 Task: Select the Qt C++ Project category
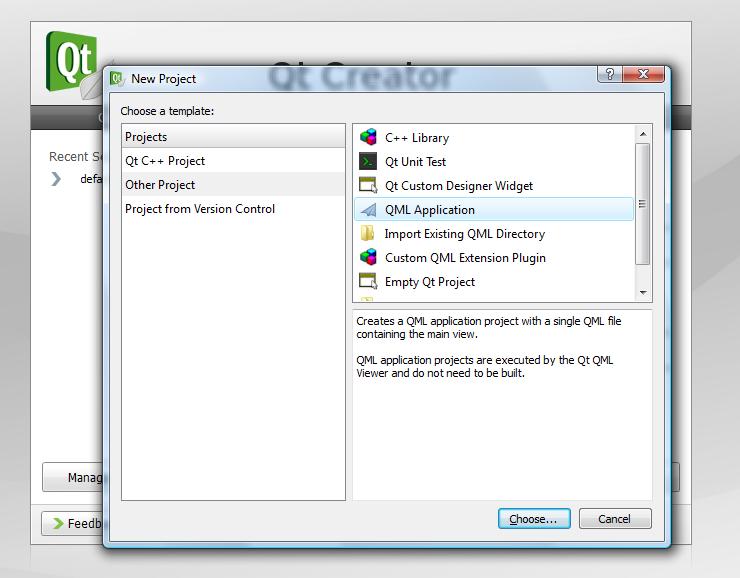click(x=233, y=161)
